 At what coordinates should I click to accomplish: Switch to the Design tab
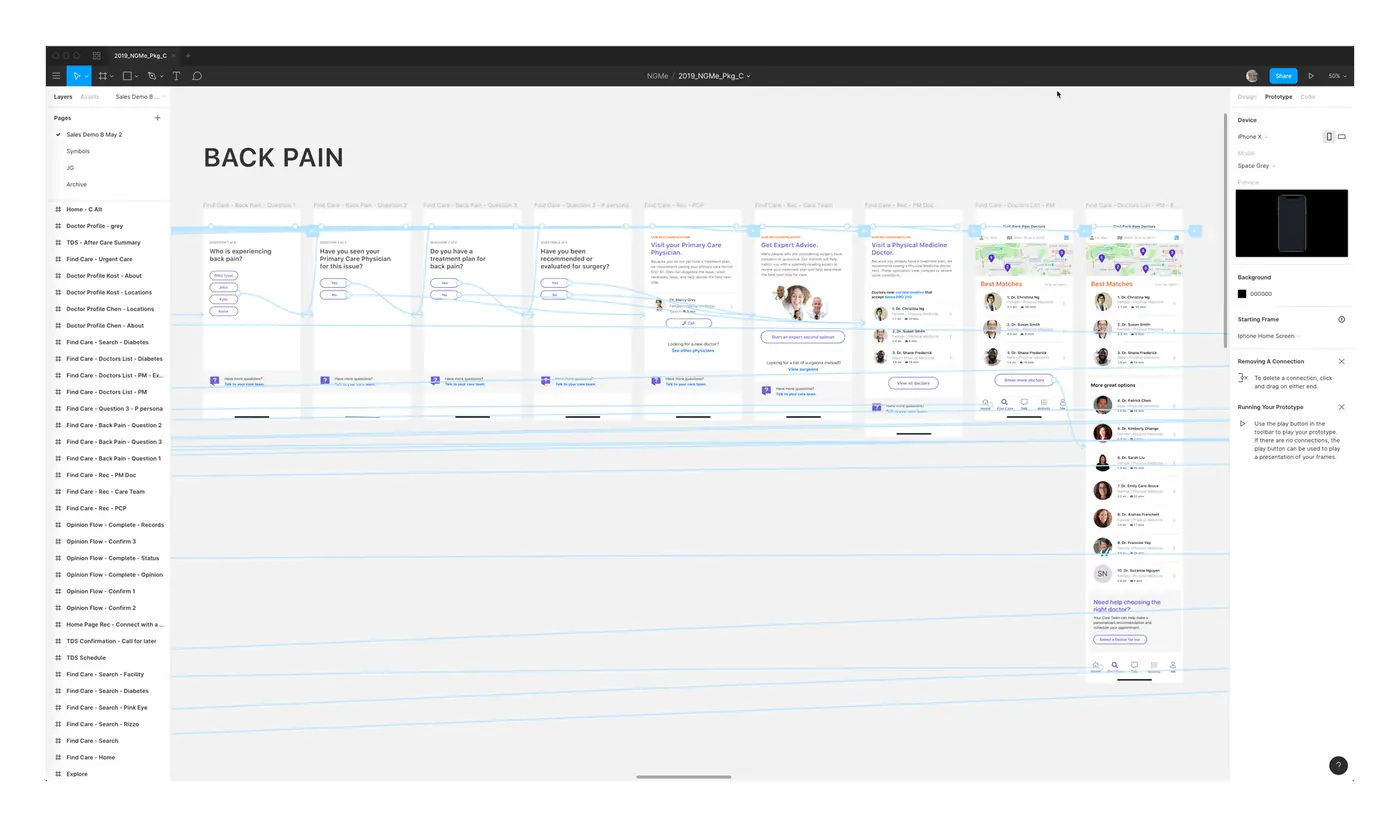[x=1247, y=97]
